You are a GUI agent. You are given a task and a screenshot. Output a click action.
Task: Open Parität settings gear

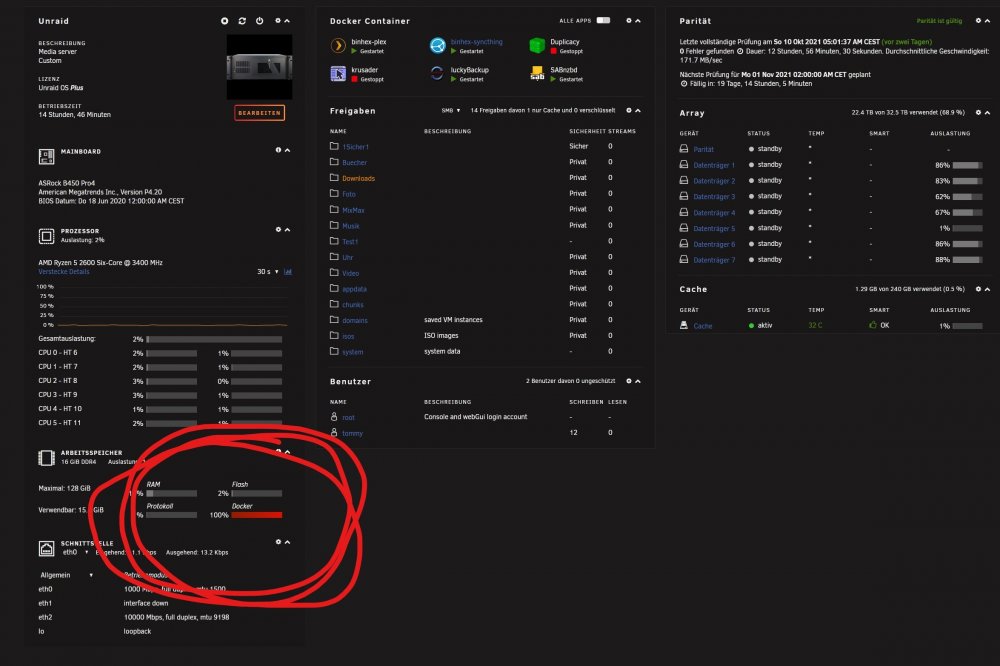tap(978, 21)
